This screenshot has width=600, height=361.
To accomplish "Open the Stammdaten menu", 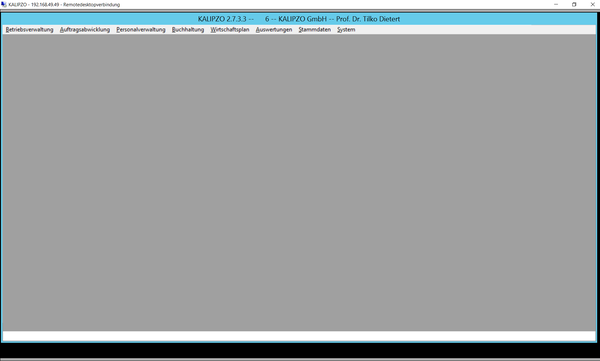I will pyautogui.click(x=315, y=29).
